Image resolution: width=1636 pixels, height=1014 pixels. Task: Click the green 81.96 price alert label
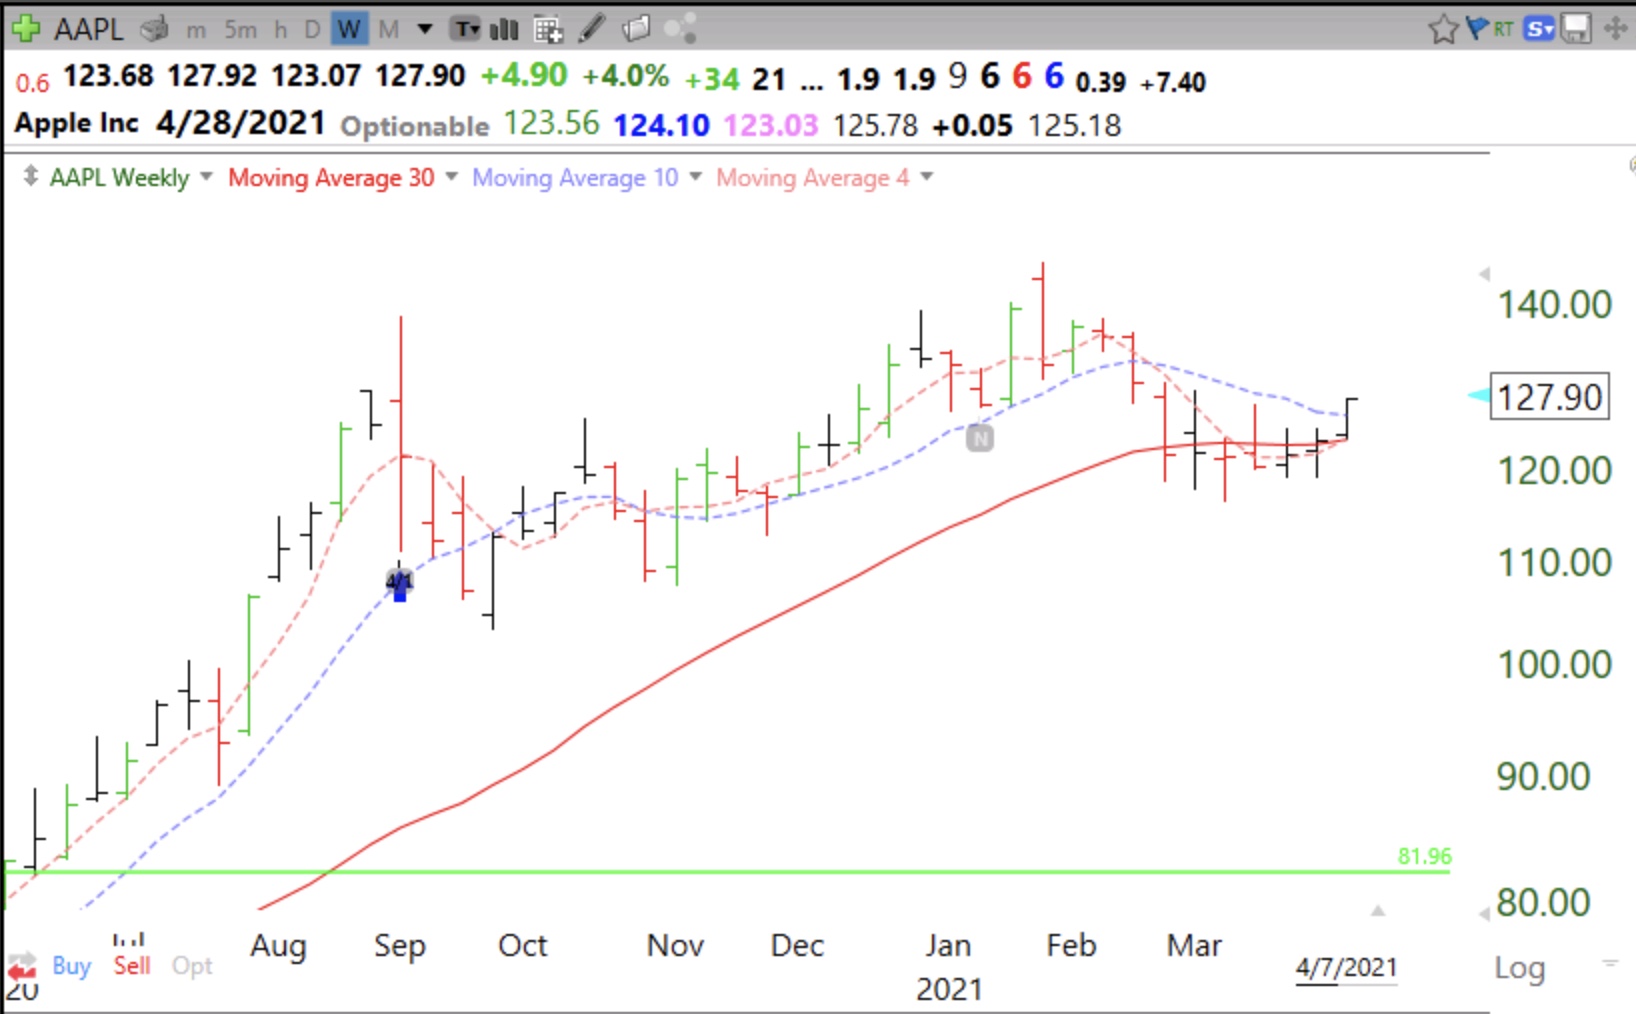(1424, 856)
